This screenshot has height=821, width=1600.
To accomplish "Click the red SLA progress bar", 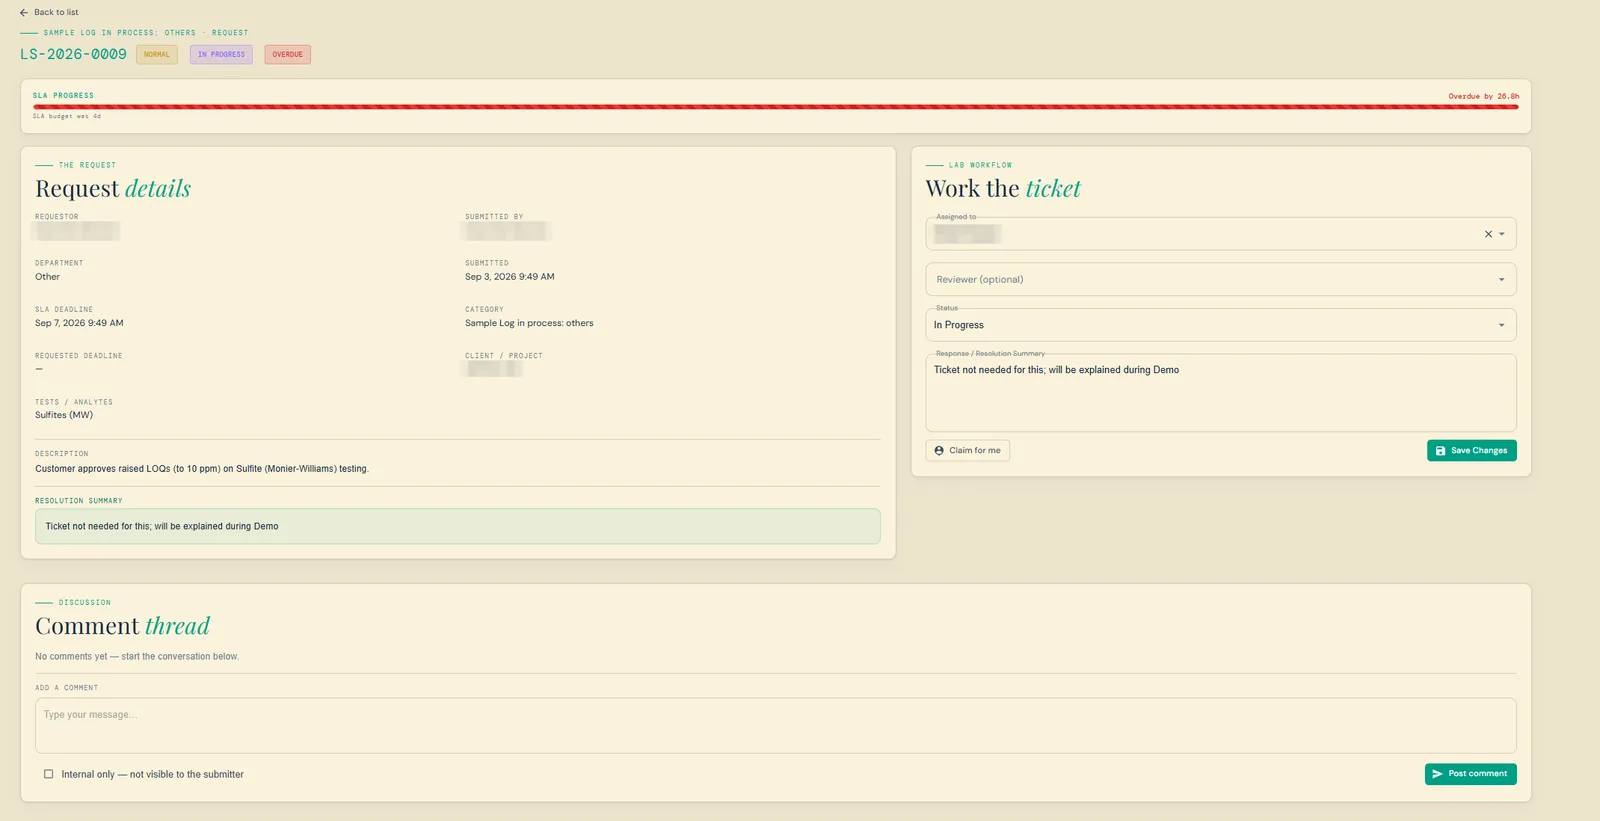I will (775, 106).
